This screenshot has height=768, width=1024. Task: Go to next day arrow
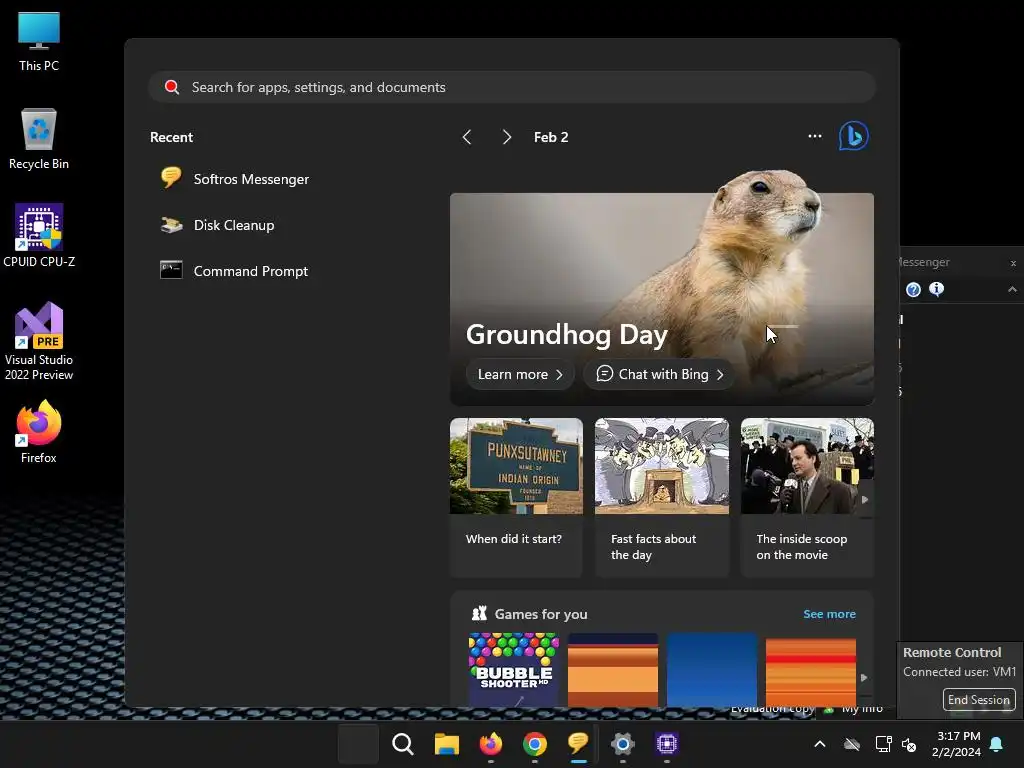point(506,137)
